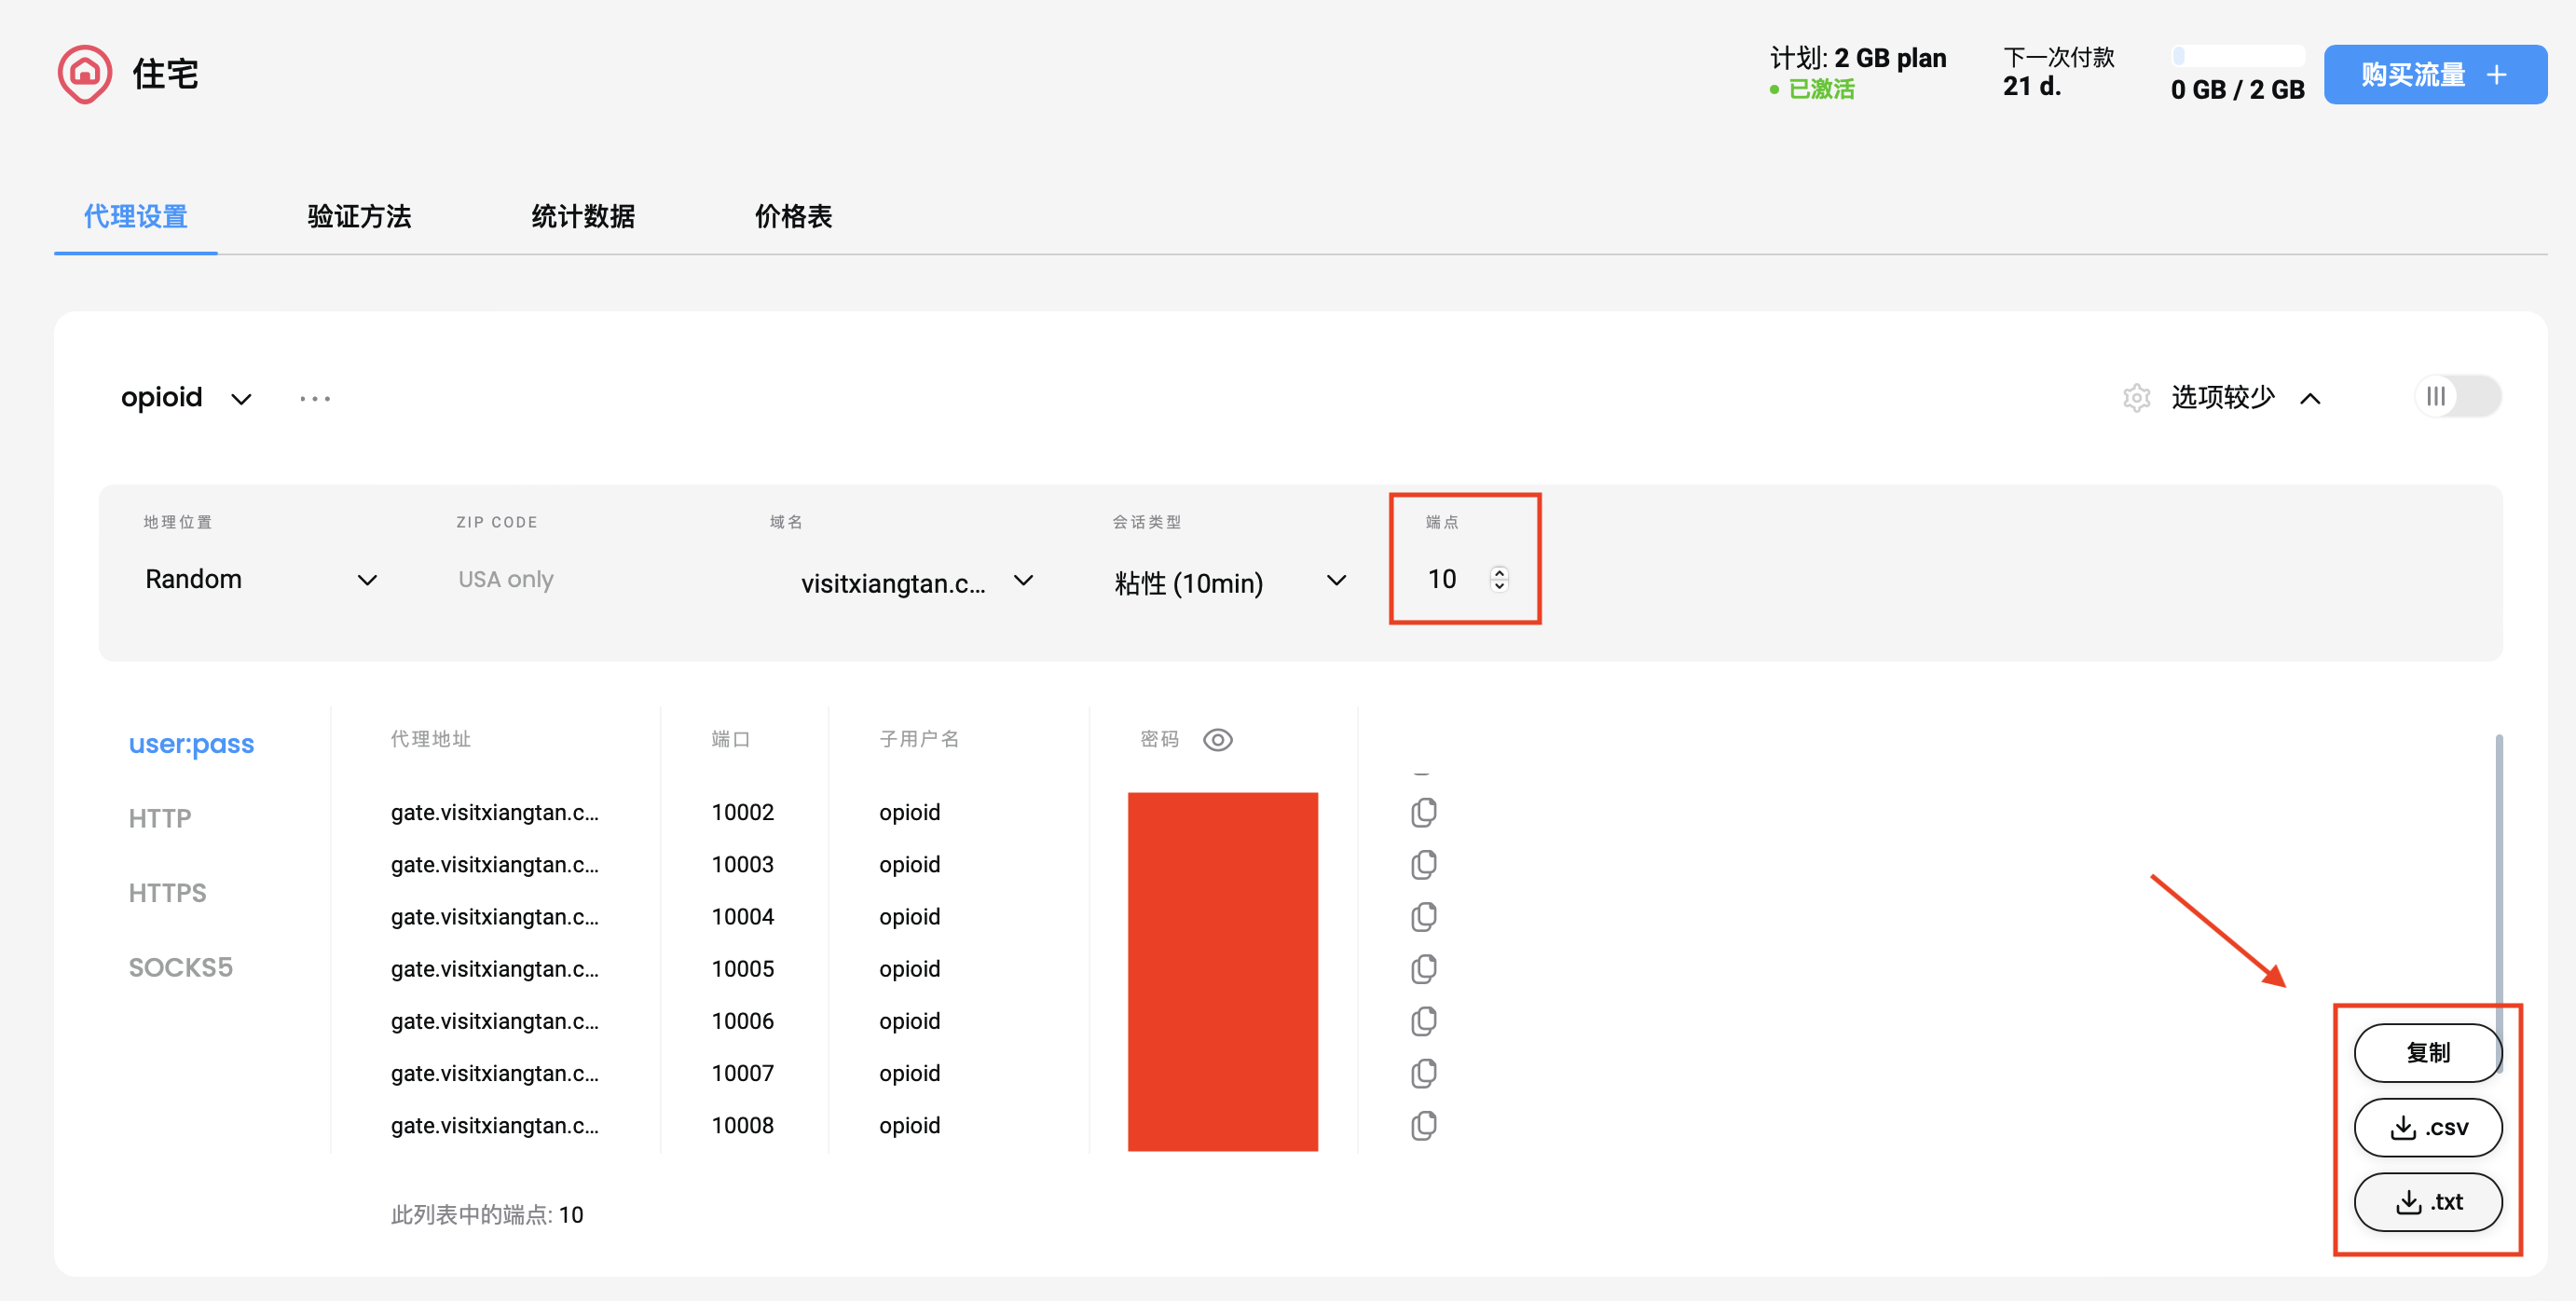Download the list as .txt

(2427, 1201)
